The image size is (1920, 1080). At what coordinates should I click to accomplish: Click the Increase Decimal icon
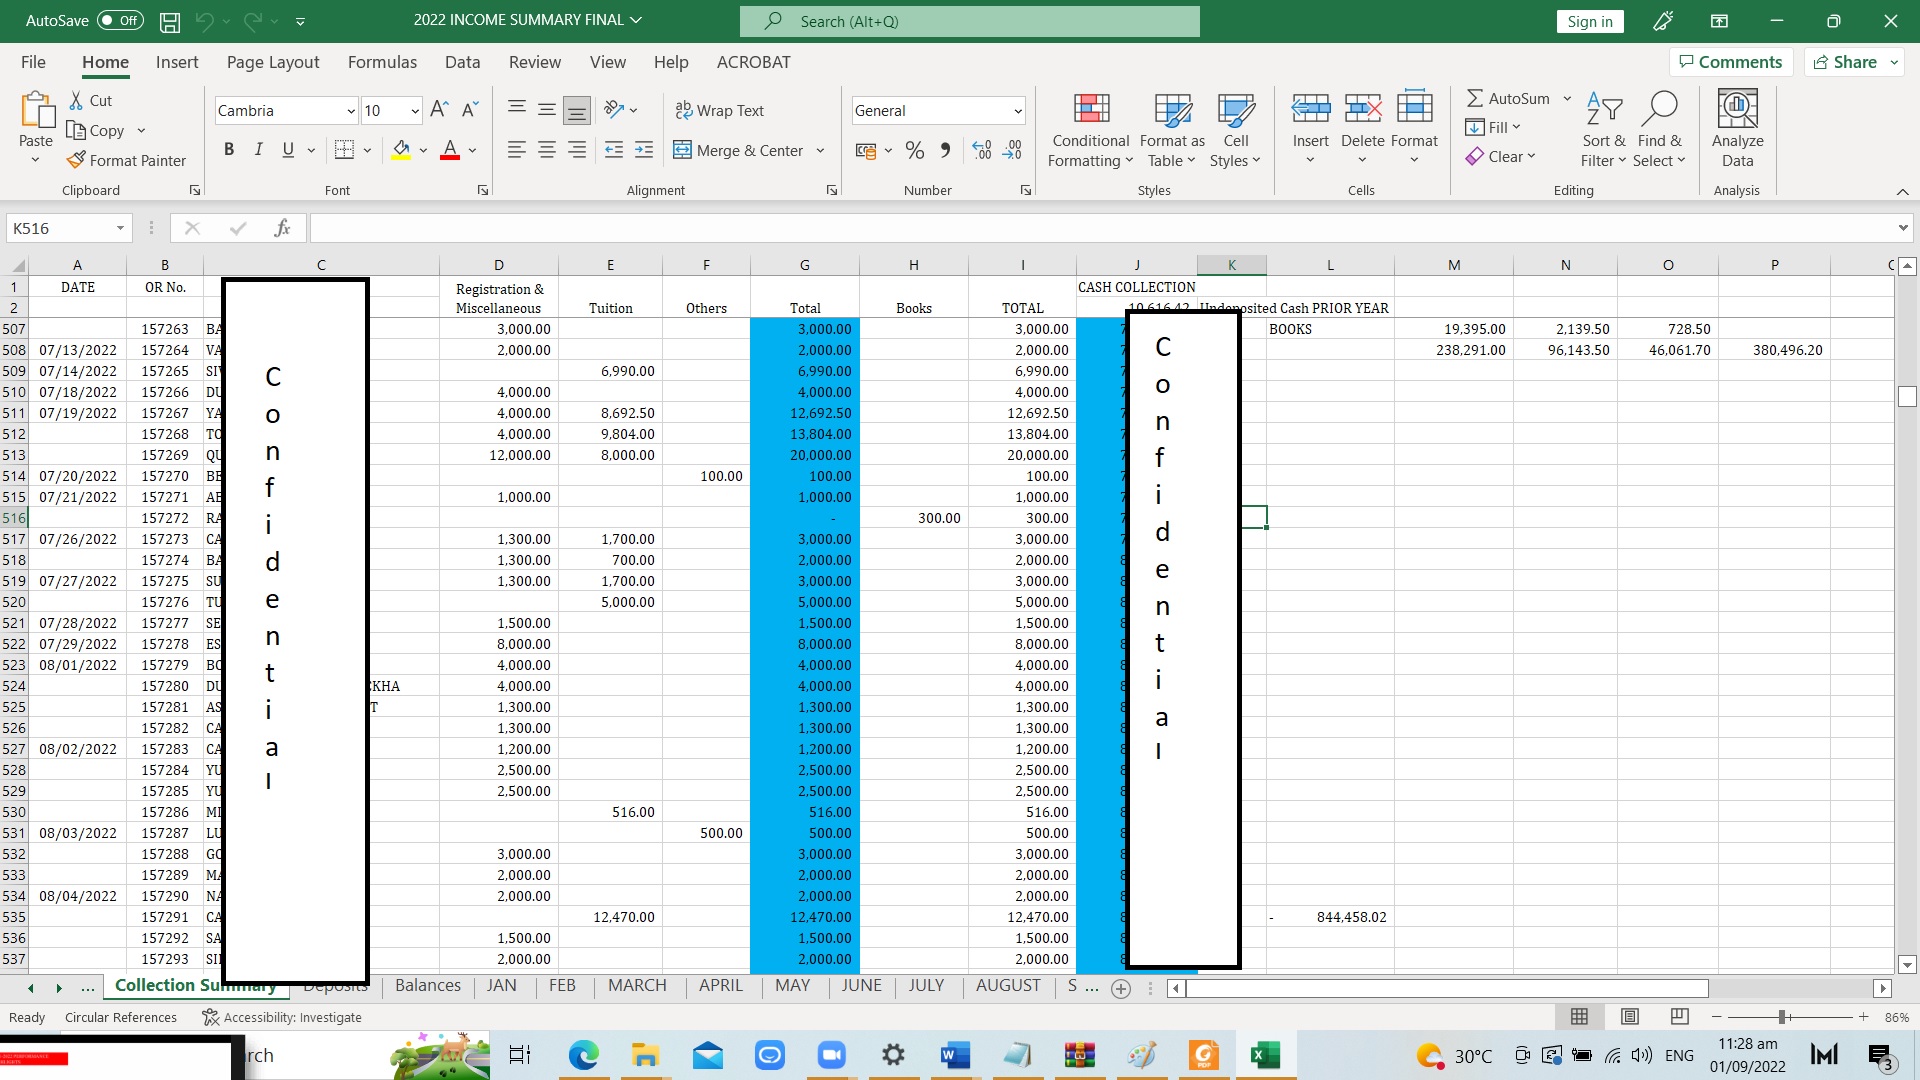point(982,150)
